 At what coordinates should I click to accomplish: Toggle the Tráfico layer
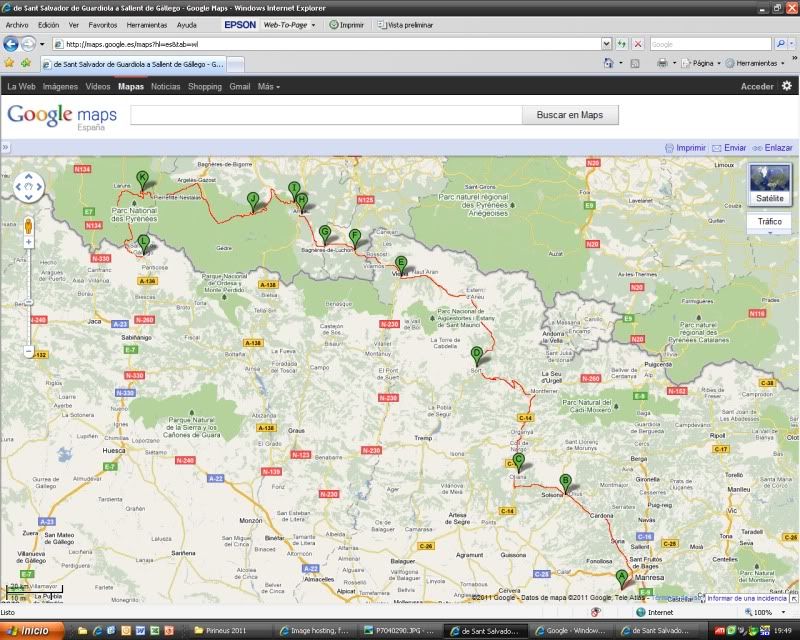[x=769, y=223]
